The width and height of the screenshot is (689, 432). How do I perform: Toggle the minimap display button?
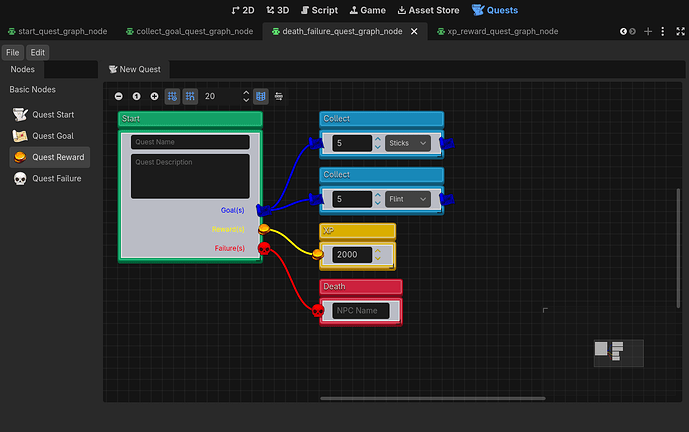click(261, 96)
